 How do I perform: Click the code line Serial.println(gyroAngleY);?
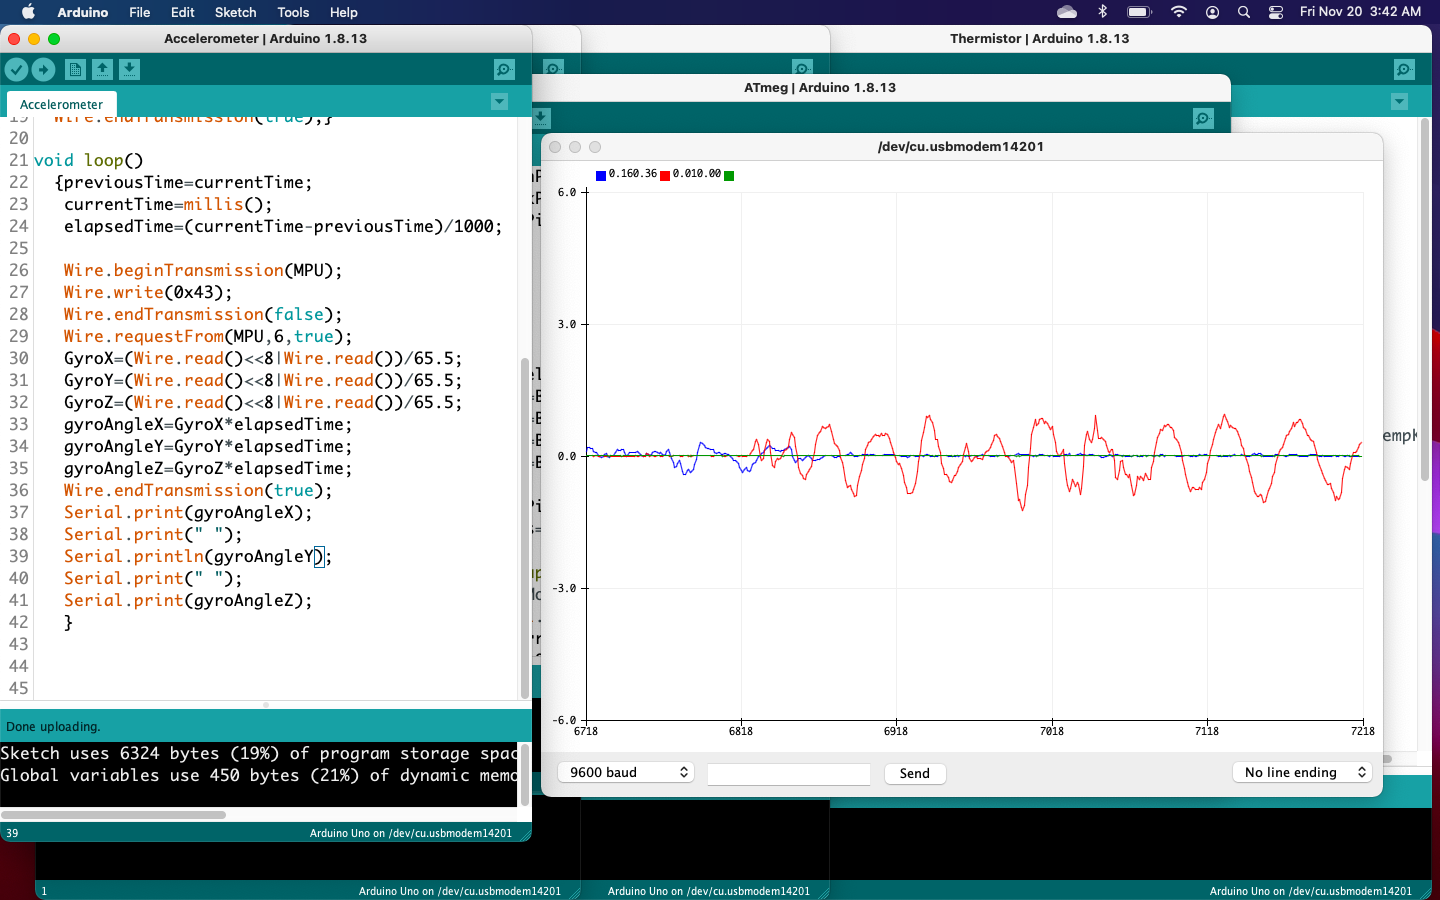point(197,556)
